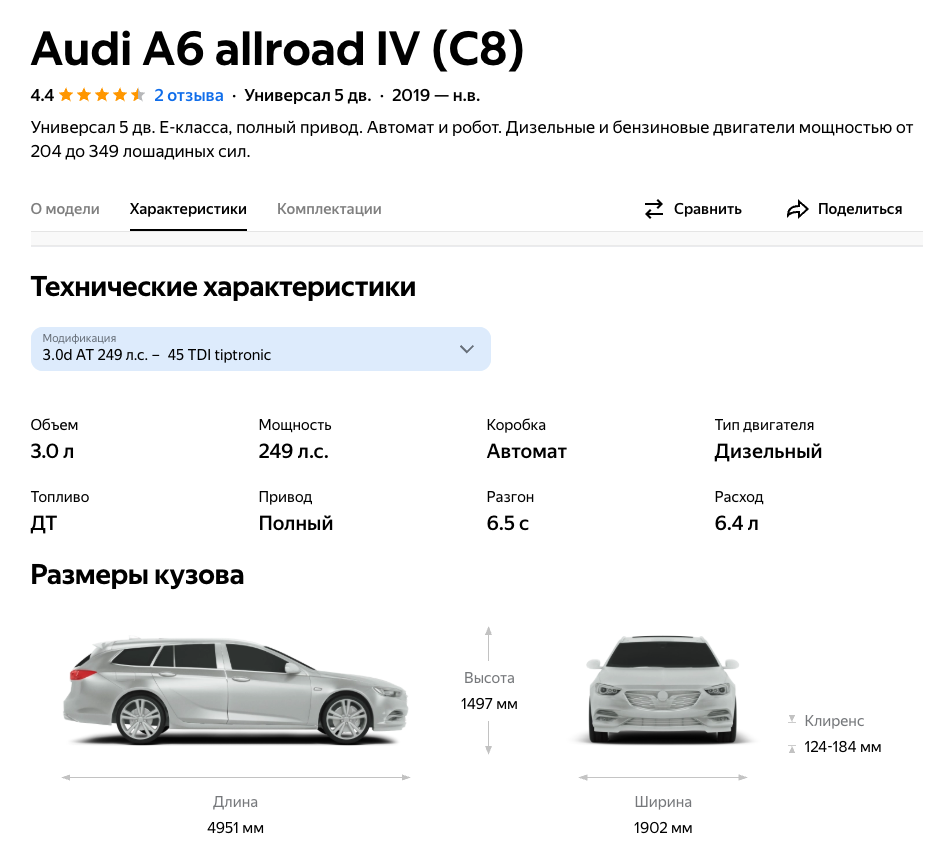Click the 'Технические характеристики' heading

pos(223,287)
